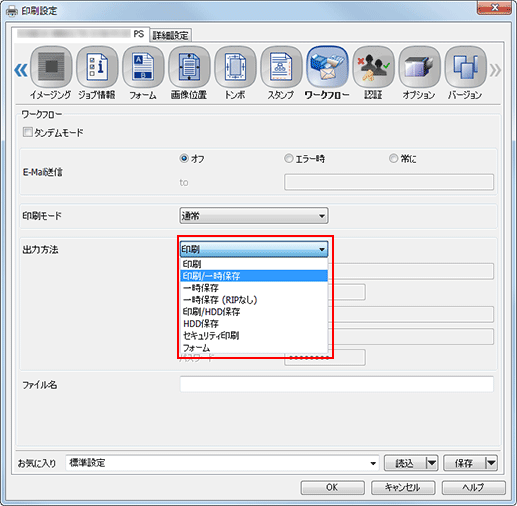Click the left double-chevron scroll arrow
517x506 pixels.
click(21, 70)
